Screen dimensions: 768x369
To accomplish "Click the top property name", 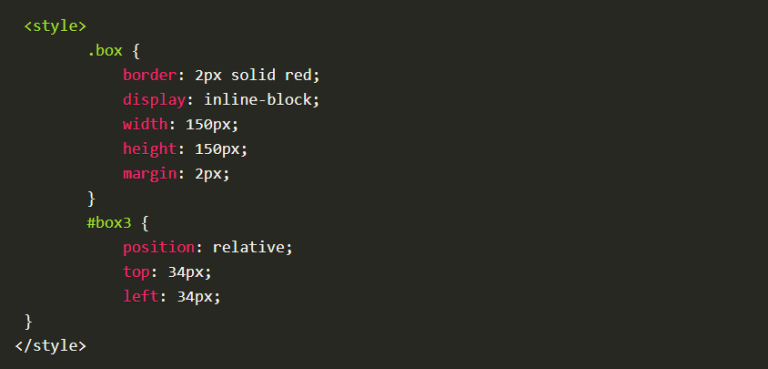I will point(136,272).
